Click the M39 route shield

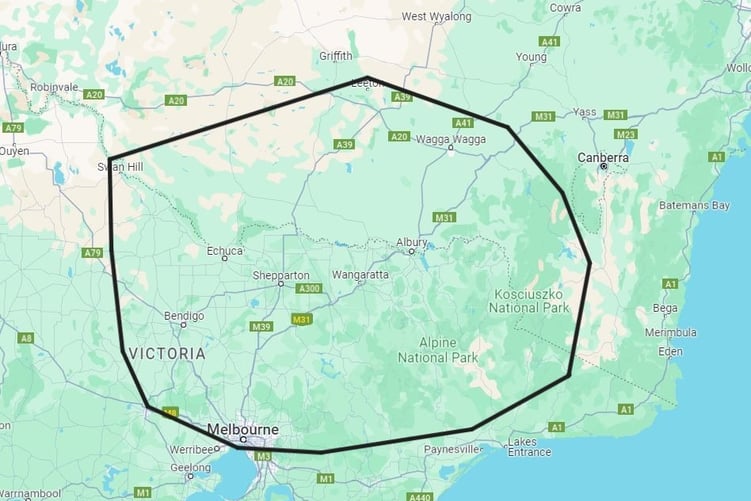[261, 327]
